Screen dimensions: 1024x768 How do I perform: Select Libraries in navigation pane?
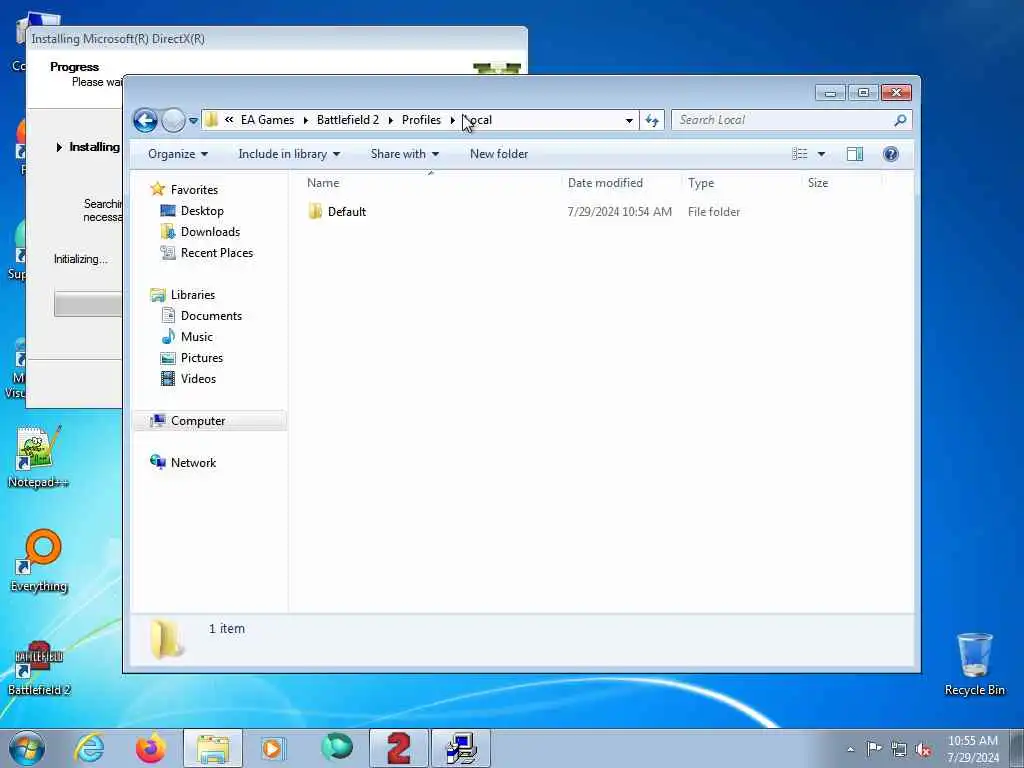(x=193, y=295)
